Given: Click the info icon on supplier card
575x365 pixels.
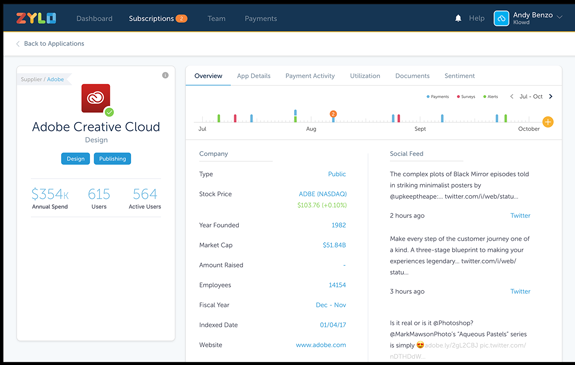Looking at the screenshot, I should pos(165,75).
